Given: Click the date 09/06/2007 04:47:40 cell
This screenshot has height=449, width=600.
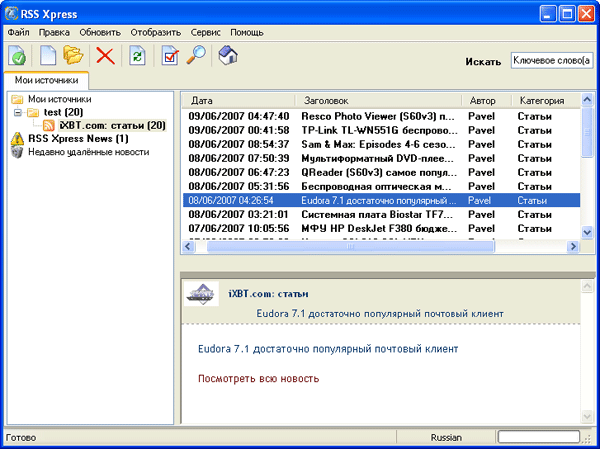Looking at the screenshot, I should point(239,116).
